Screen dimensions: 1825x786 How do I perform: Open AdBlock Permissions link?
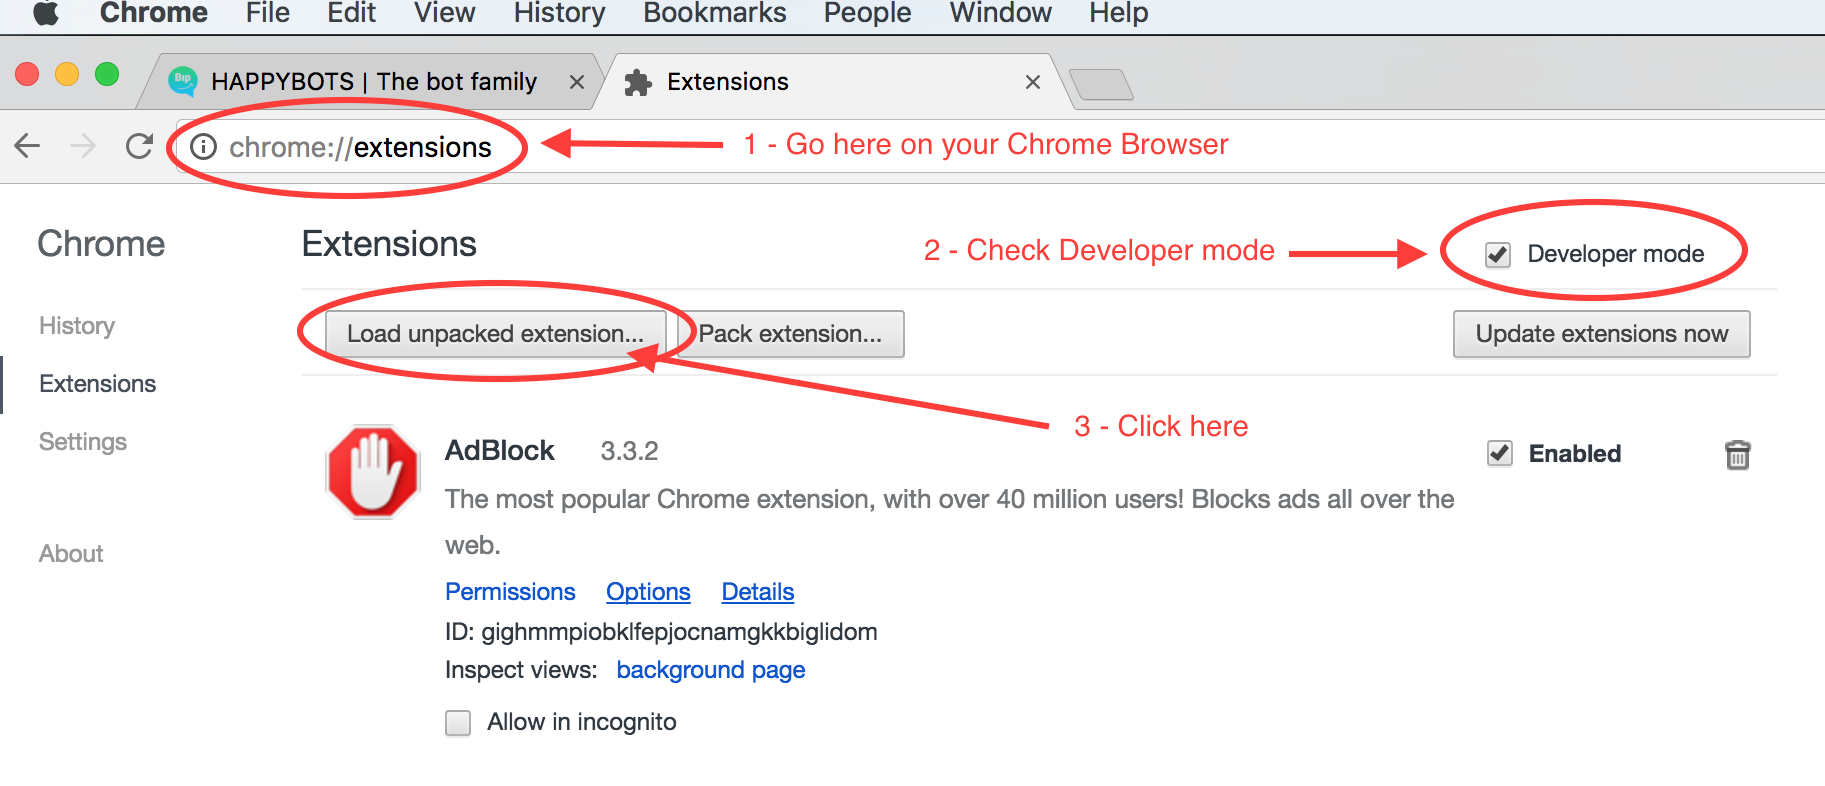(x=510, y=592)
